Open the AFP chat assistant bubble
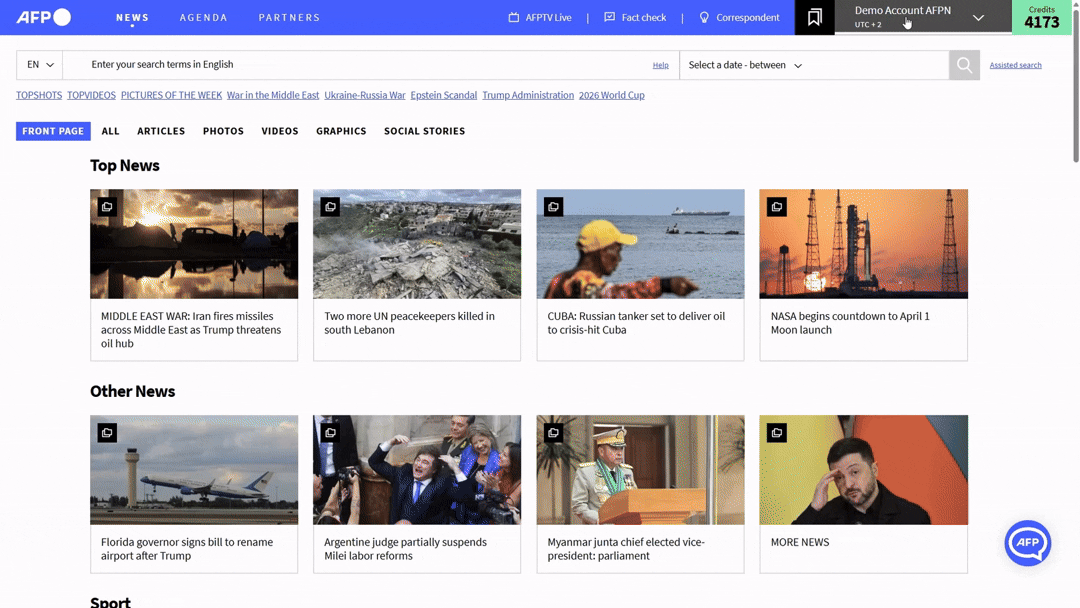 [1028, 543]
